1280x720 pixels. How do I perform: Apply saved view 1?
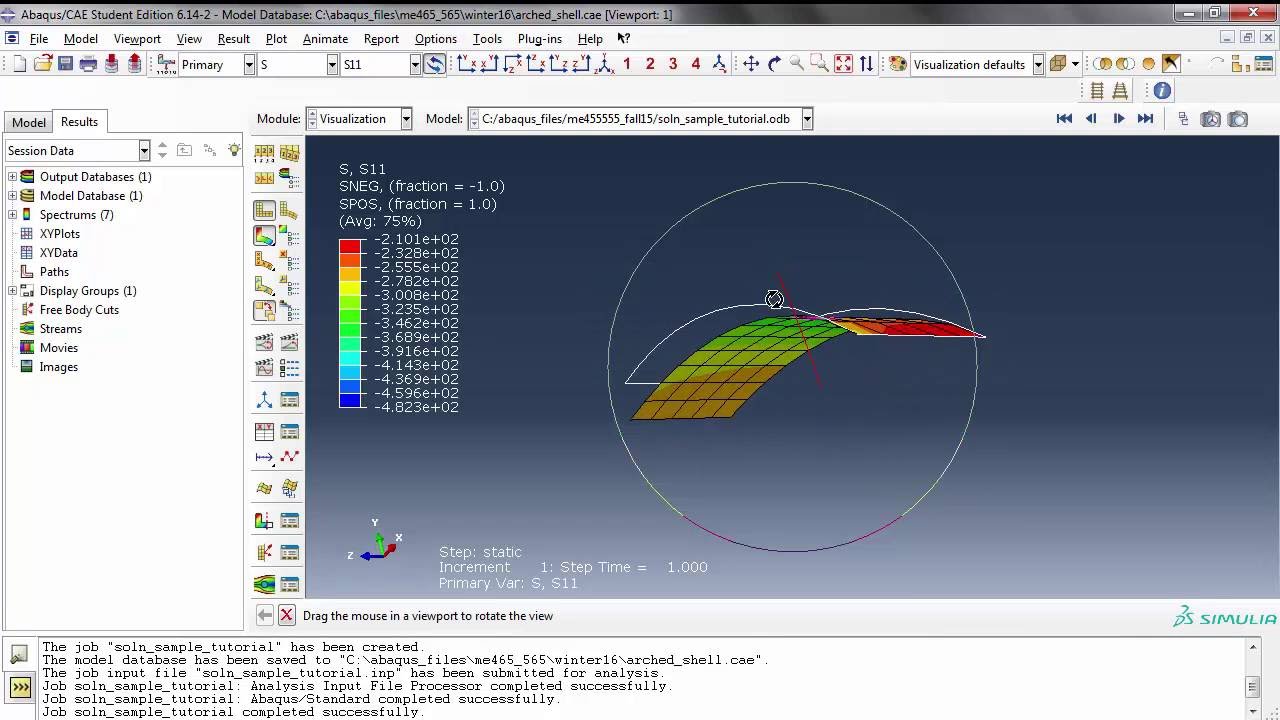(x=627, y=64)
